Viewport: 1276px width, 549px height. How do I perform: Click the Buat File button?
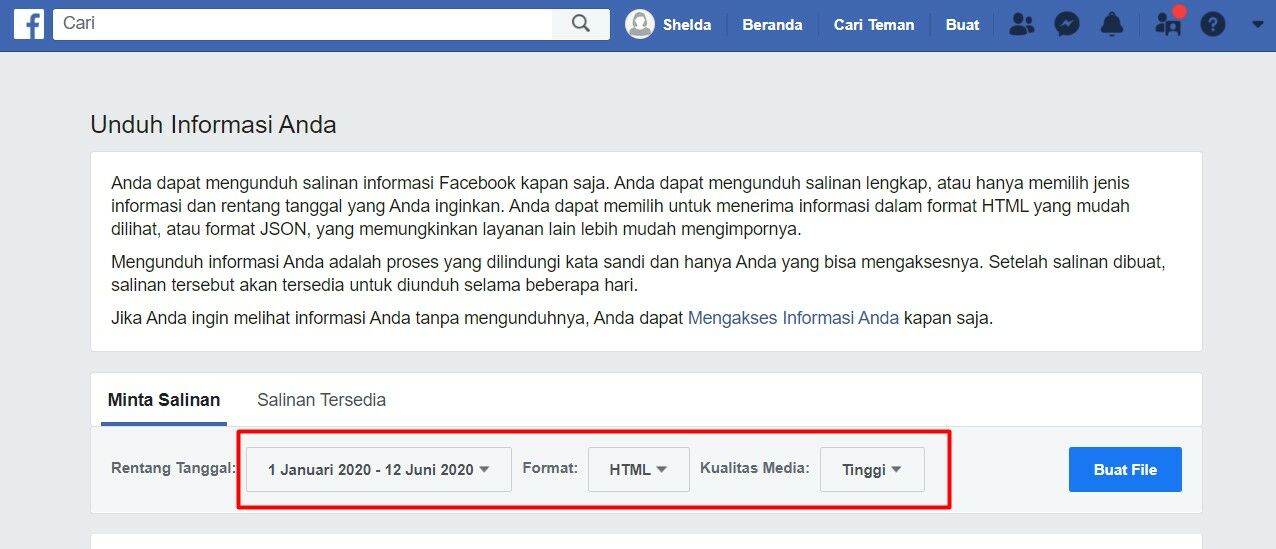coord(1125,469)
